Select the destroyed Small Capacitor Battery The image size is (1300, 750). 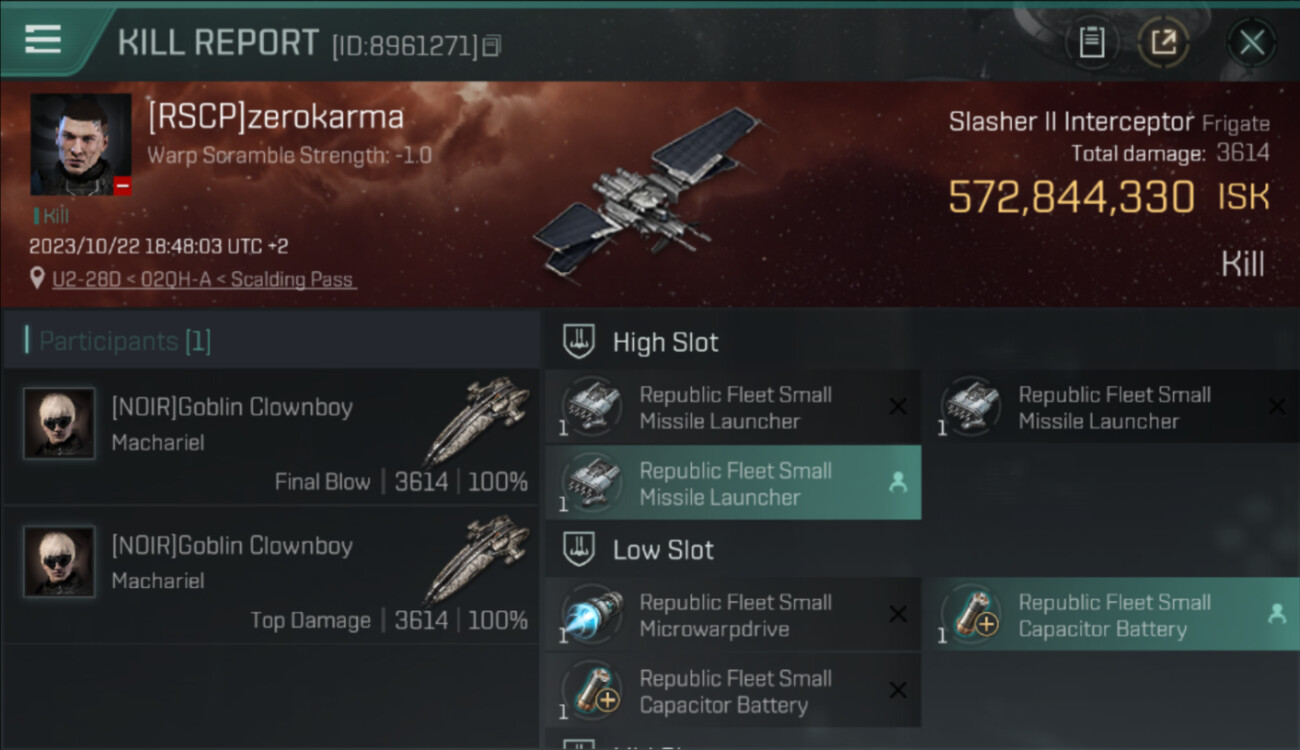point(733,691)
